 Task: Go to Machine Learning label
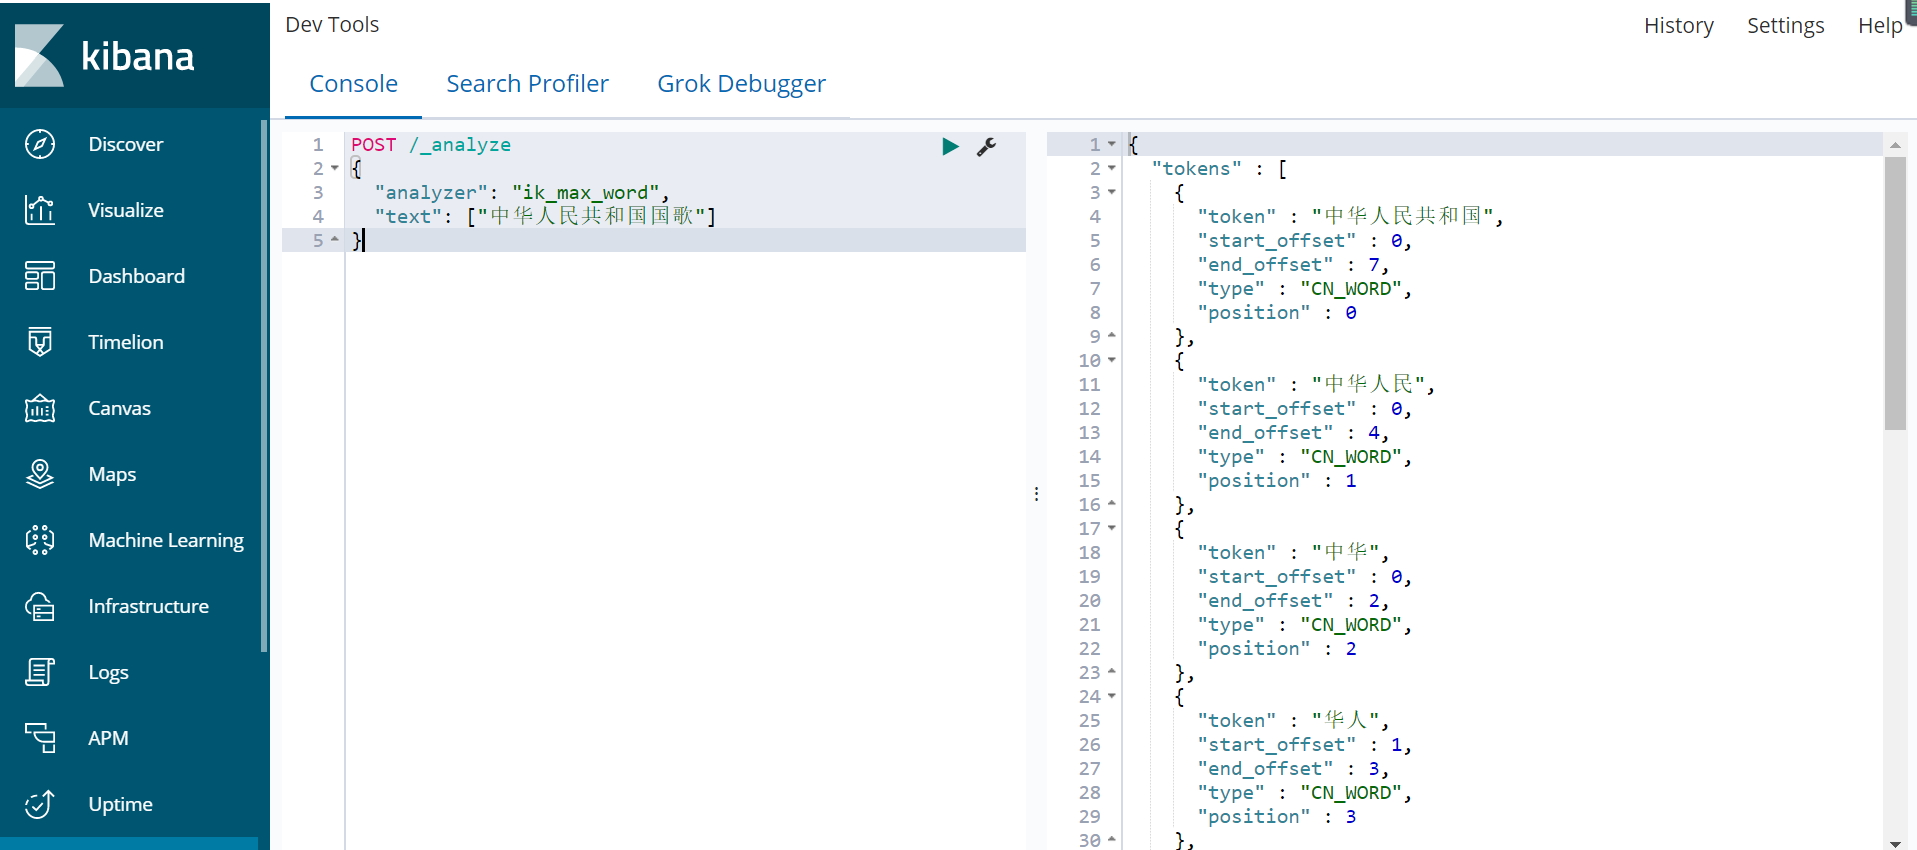pyautogui.click(x=166, y=540)
